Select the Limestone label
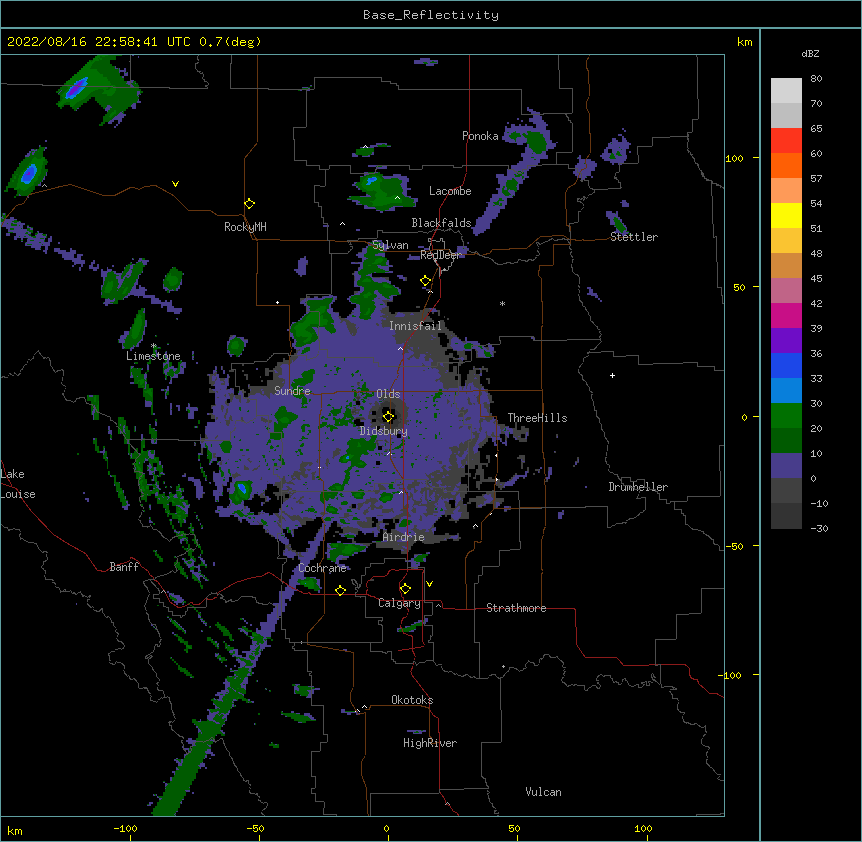Screen dimensions: 862x842 coord(153,356)
